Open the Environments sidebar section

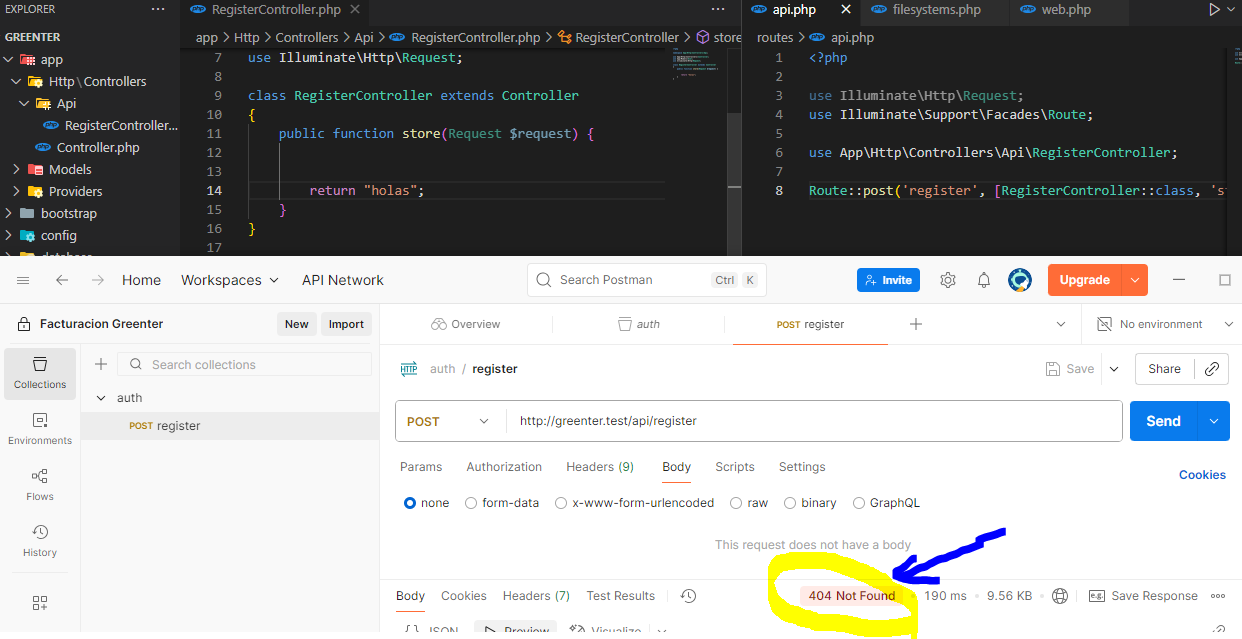40,429
